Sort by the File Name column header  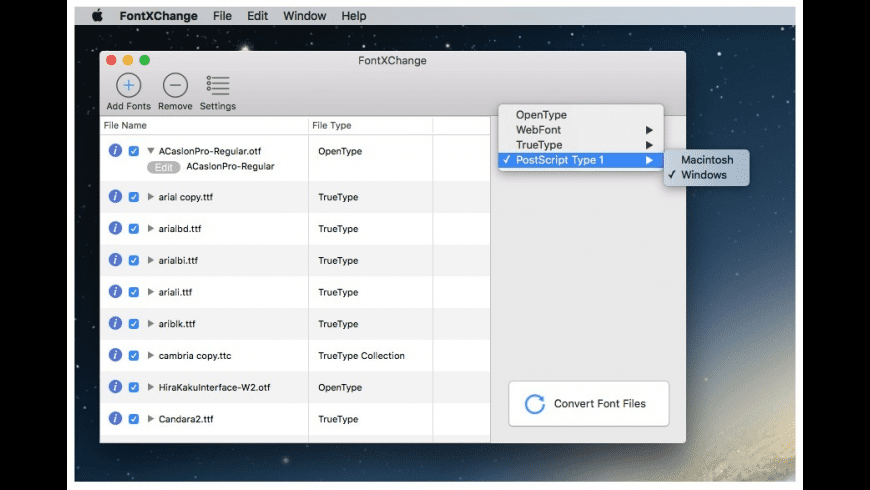tap(204, 125)
